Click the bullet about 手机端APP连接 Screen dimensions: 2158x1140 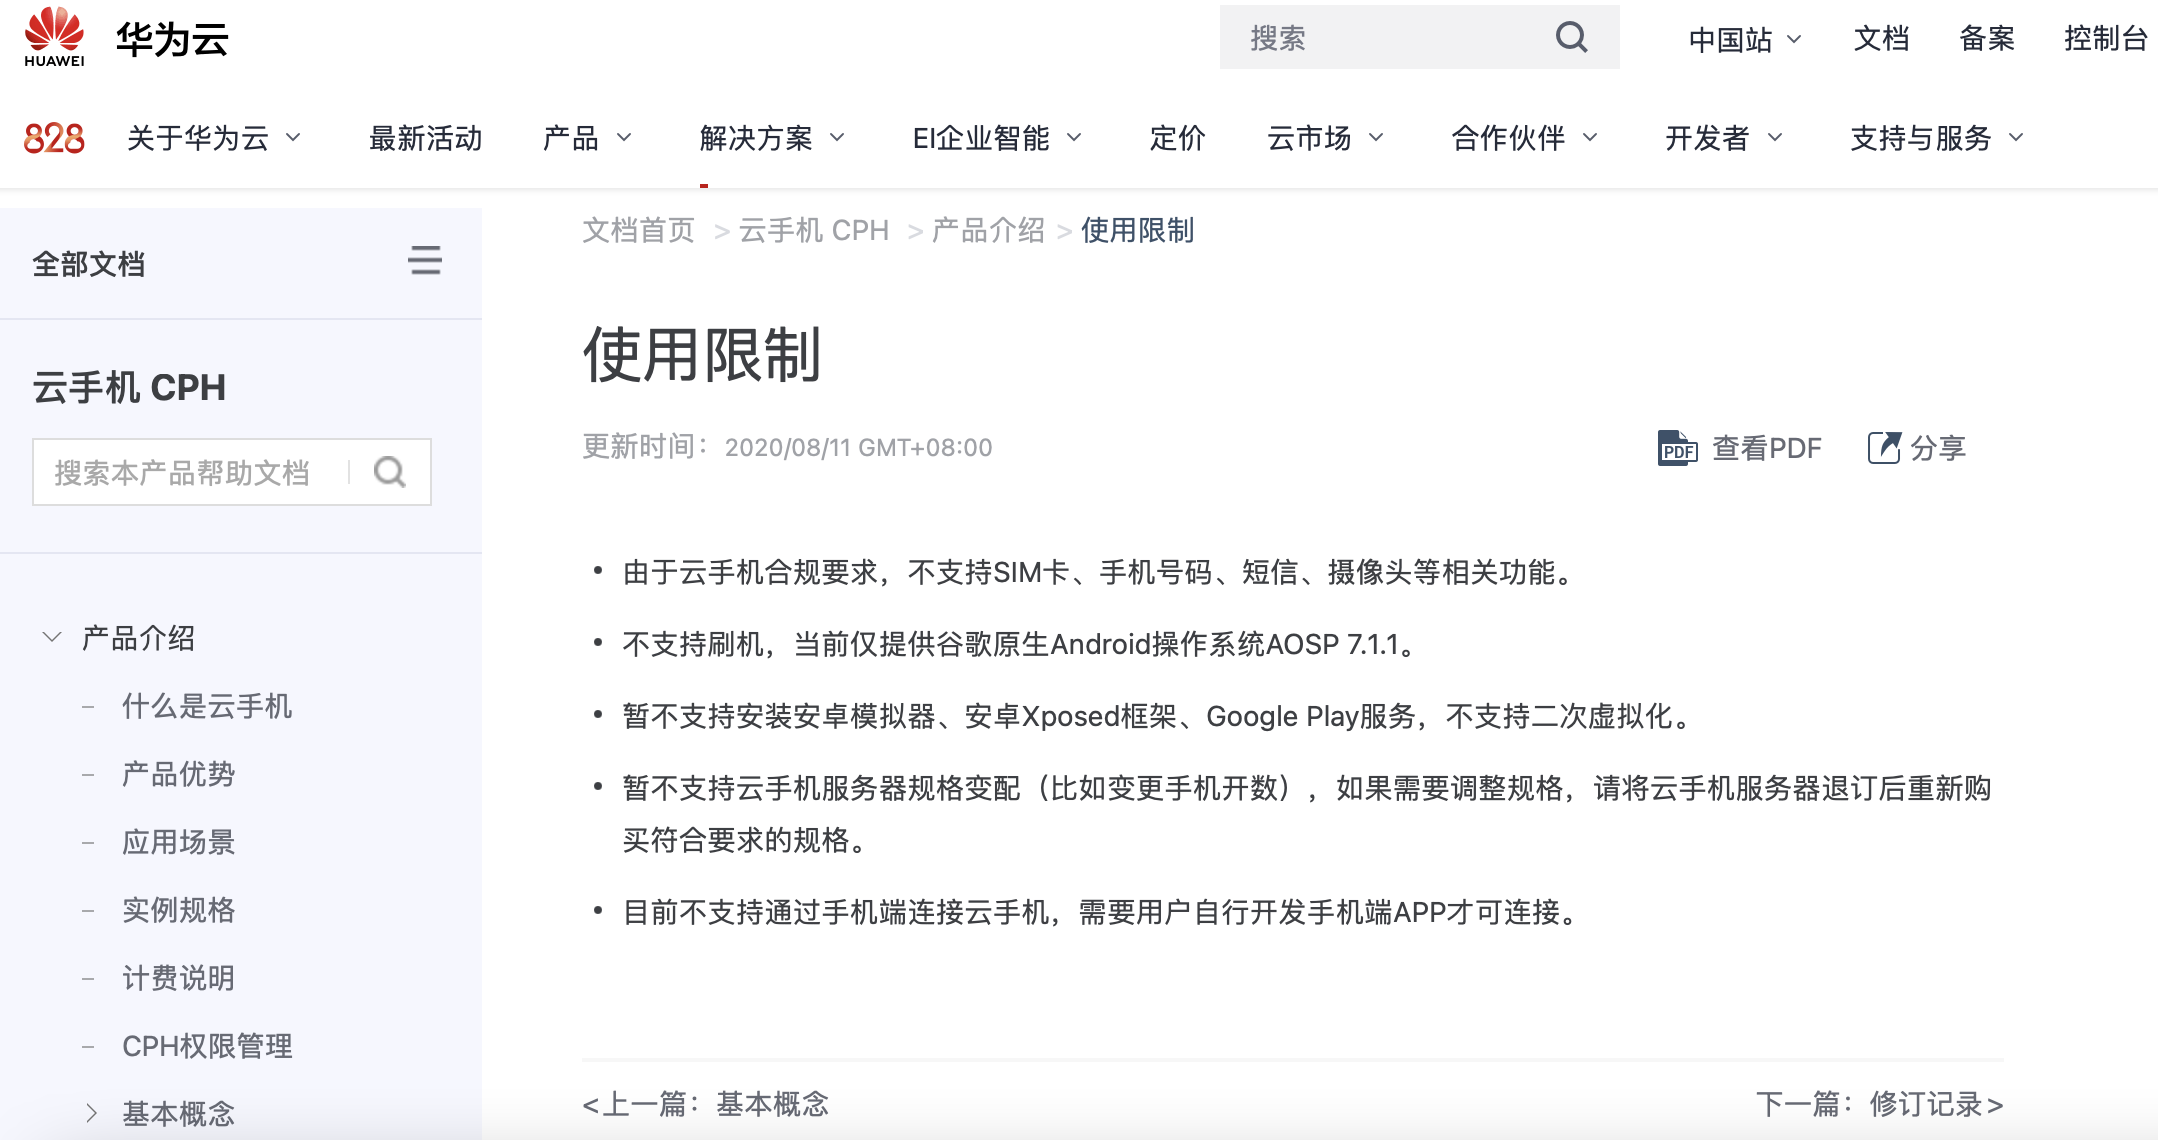click(1103, 912)
